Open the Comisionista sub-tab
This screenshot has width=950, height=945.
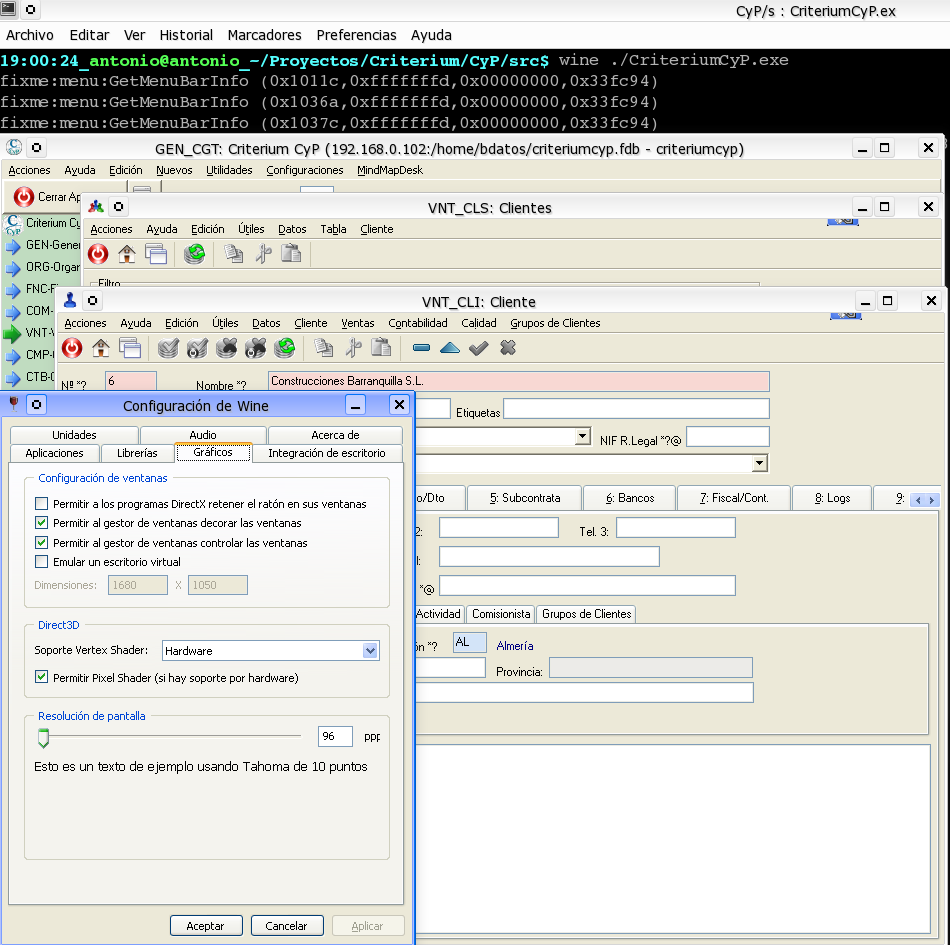pyautogui.click(x=501, y=614)
